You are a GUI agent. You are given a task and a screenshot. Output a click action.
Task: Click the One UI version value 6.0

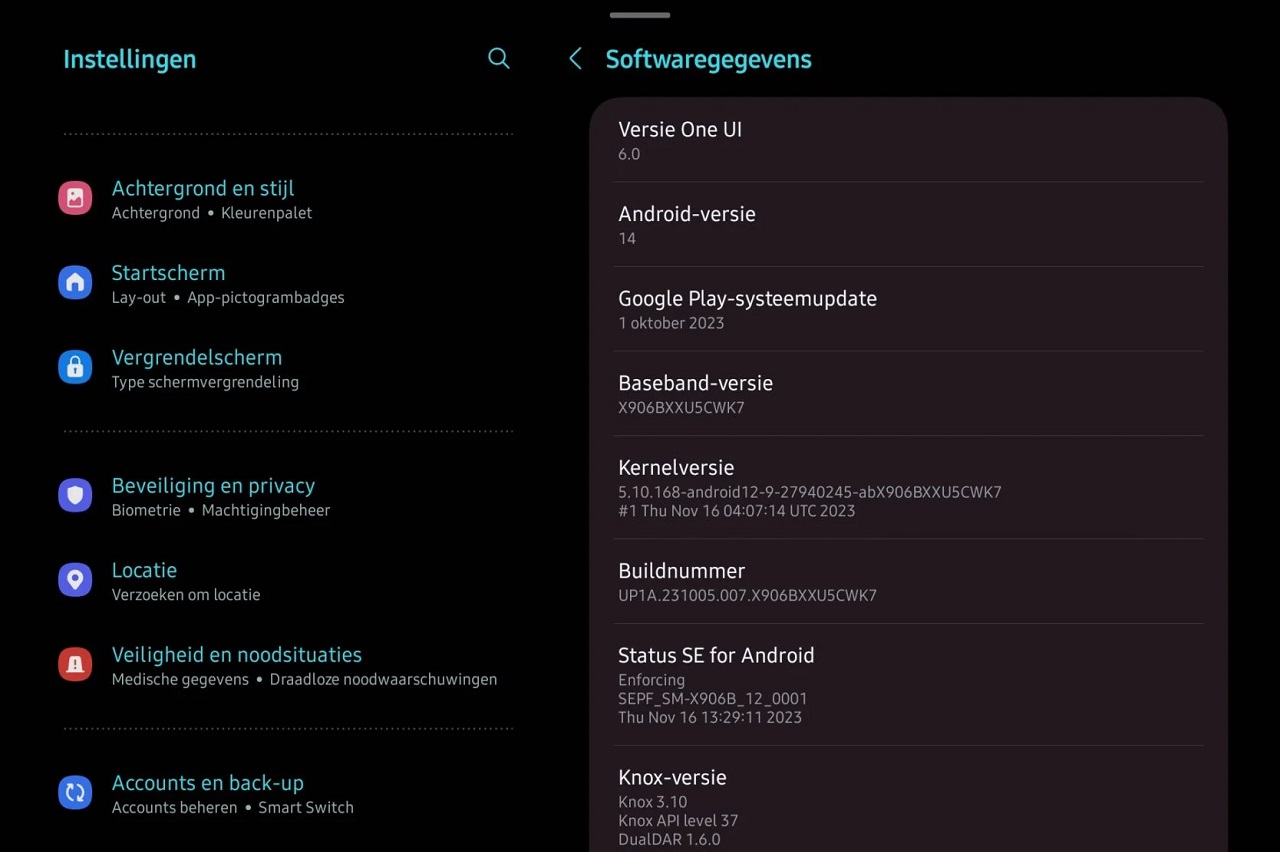tap(629, 154)
